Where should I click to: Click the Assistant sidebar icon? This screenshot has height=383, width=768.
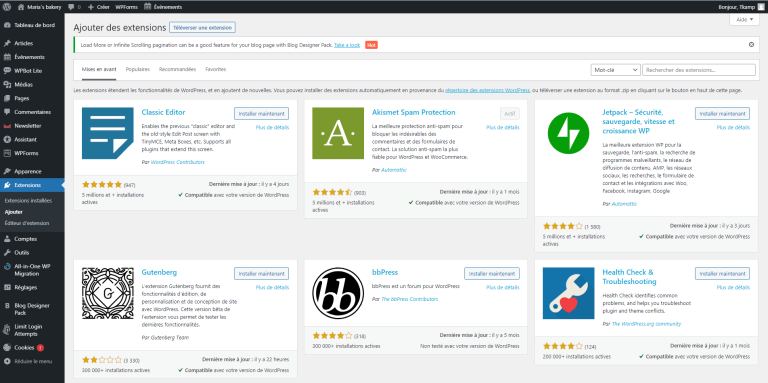tap(7, 139)
